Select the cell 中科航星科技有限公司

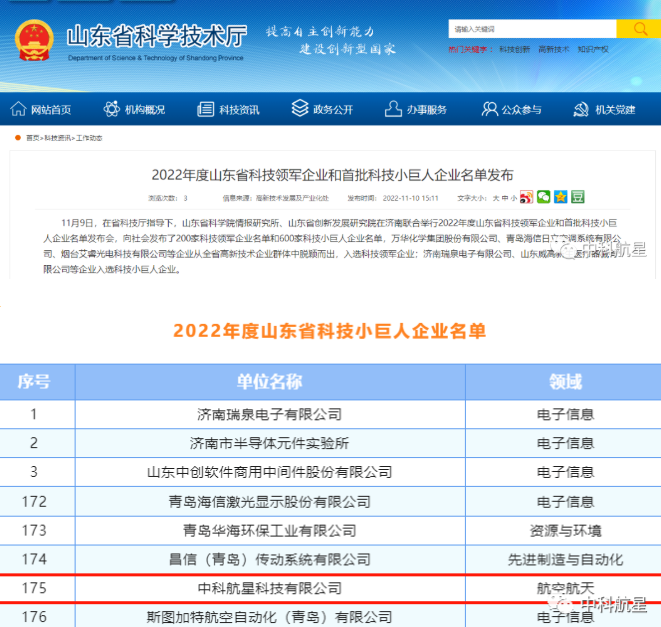(x=270, y=588)
